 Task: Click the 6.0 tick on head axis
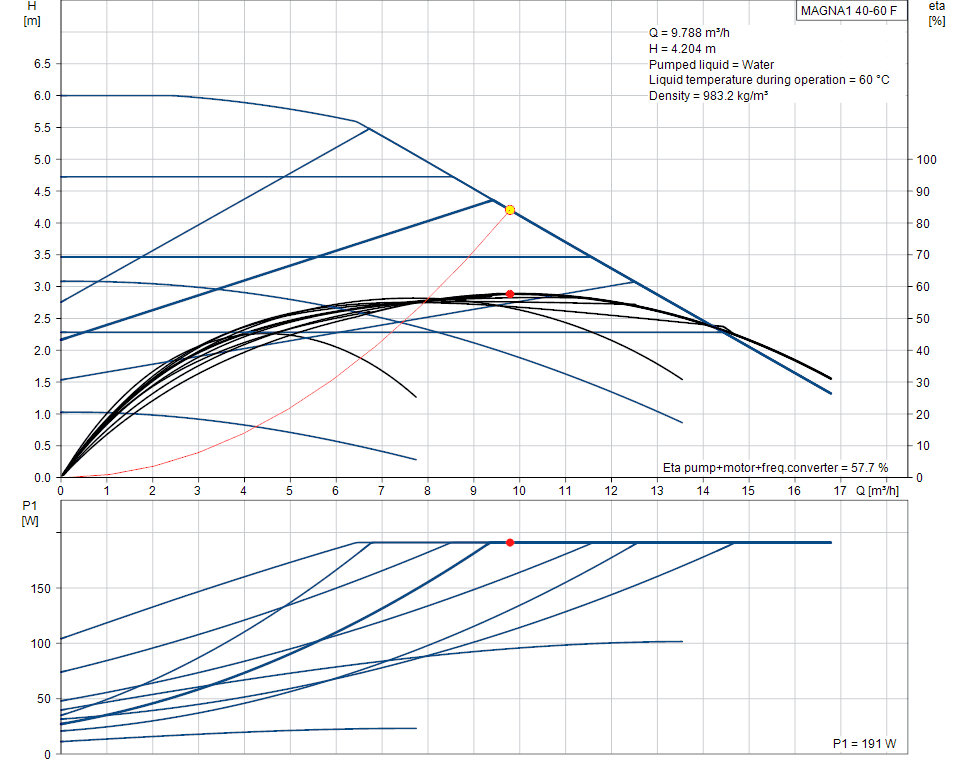[x=43, y=96]
